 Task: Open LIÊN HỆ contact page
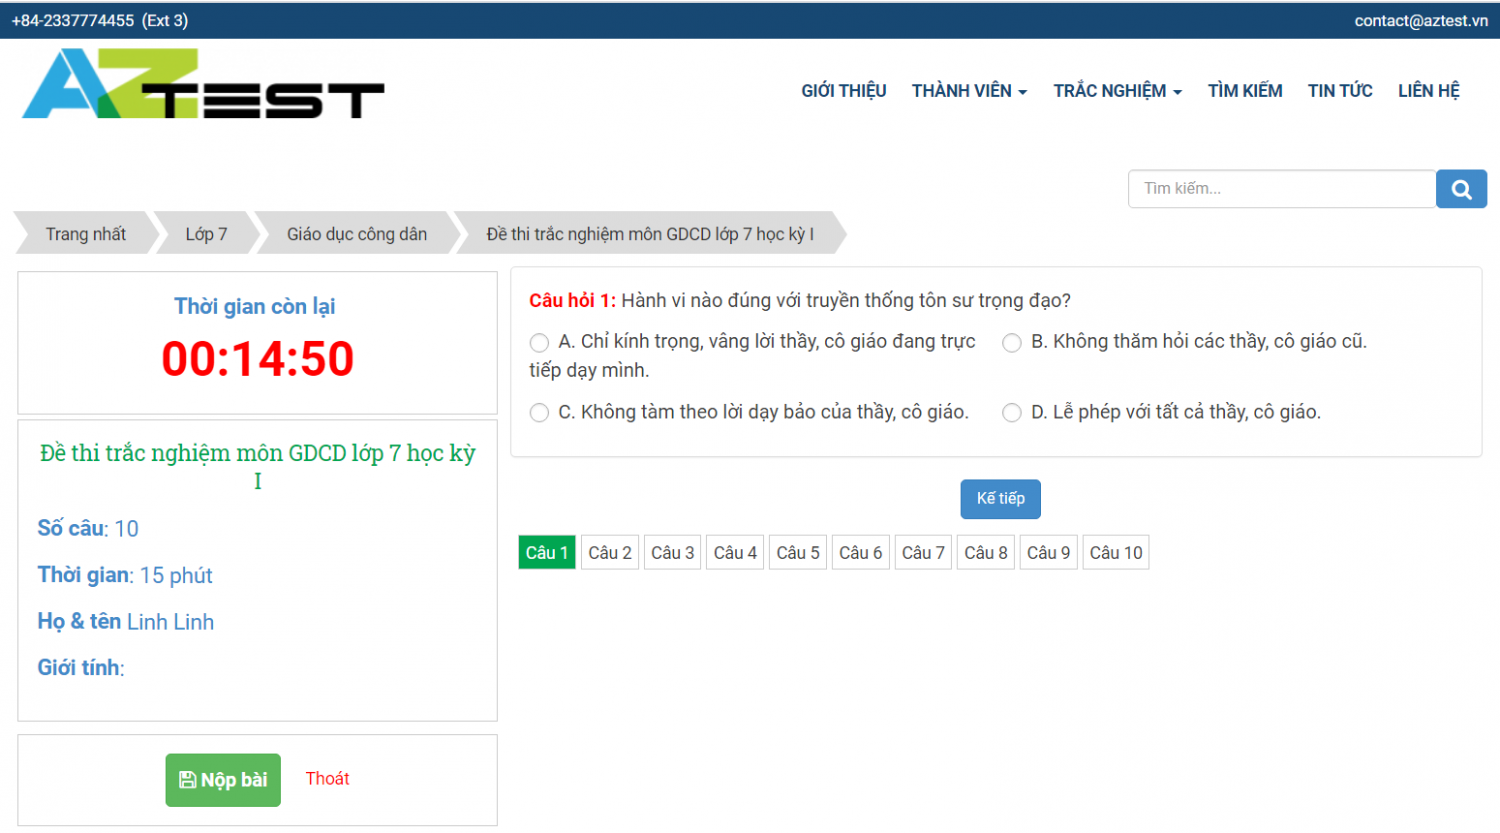point(1428,91)
